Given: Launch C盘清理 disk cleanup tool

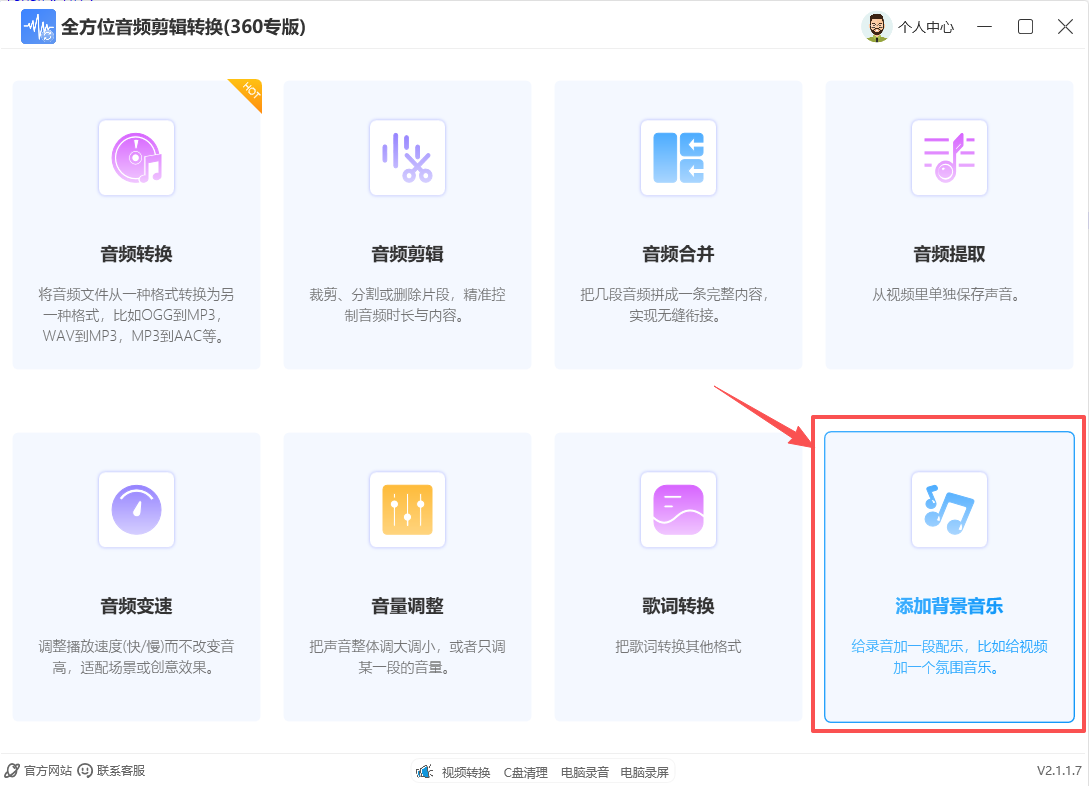Looking at the screenshot, I should 525,771.
